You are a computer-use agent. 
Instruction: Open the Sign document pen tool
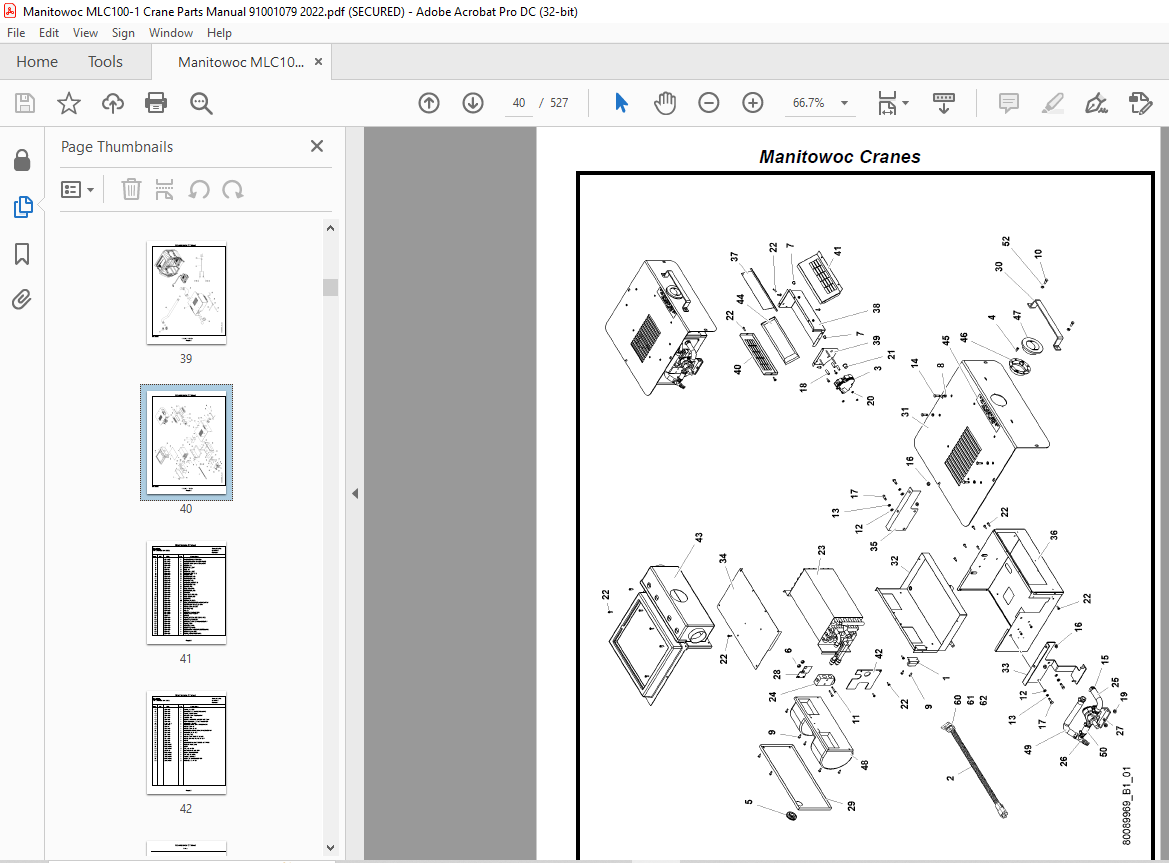(1096, 103)
